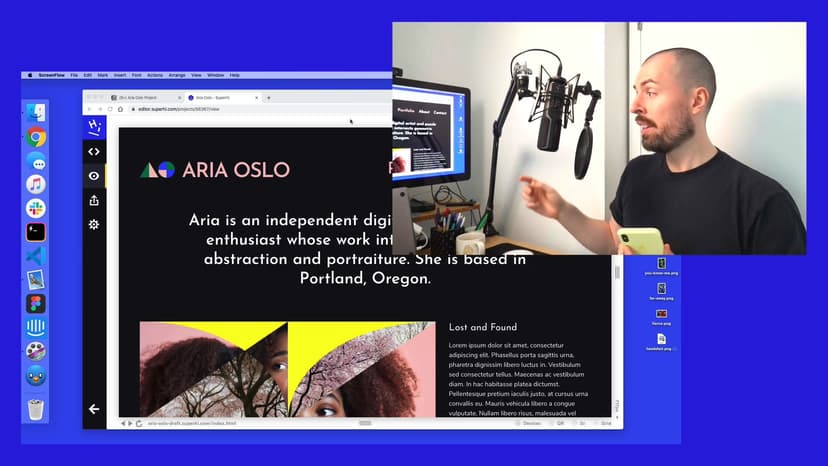Click the preview pane vertical scrollbar
This screenshot has width=828, height=466.
click(x=615, y=300)
